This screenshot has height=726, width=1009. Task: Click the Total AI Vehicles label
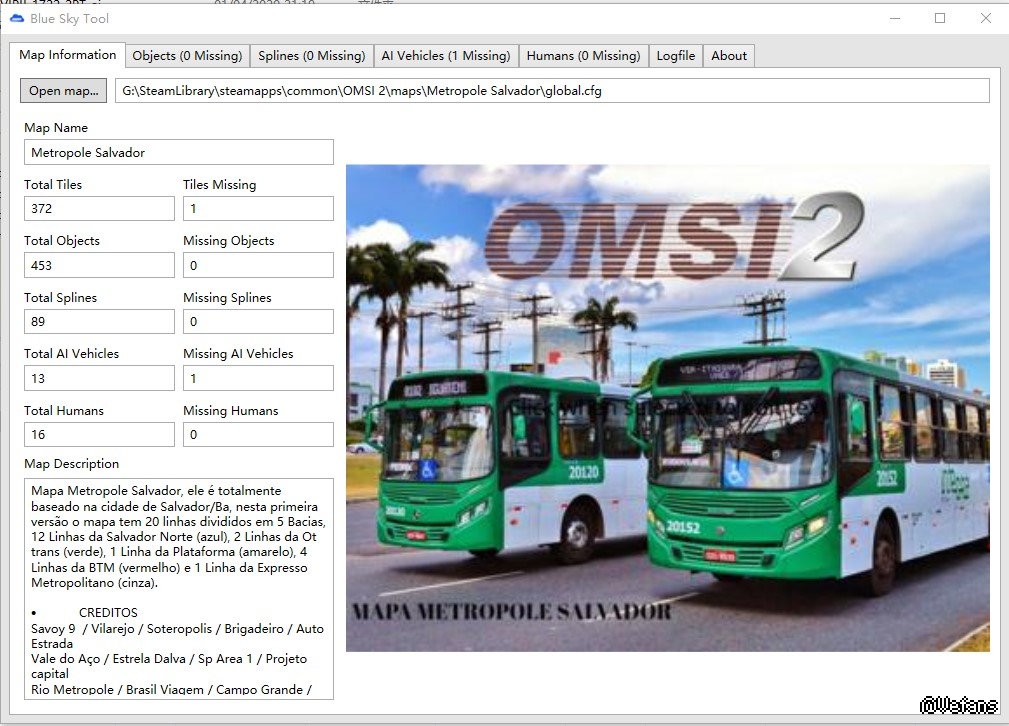pyautogui.click(x=71, y=353)
